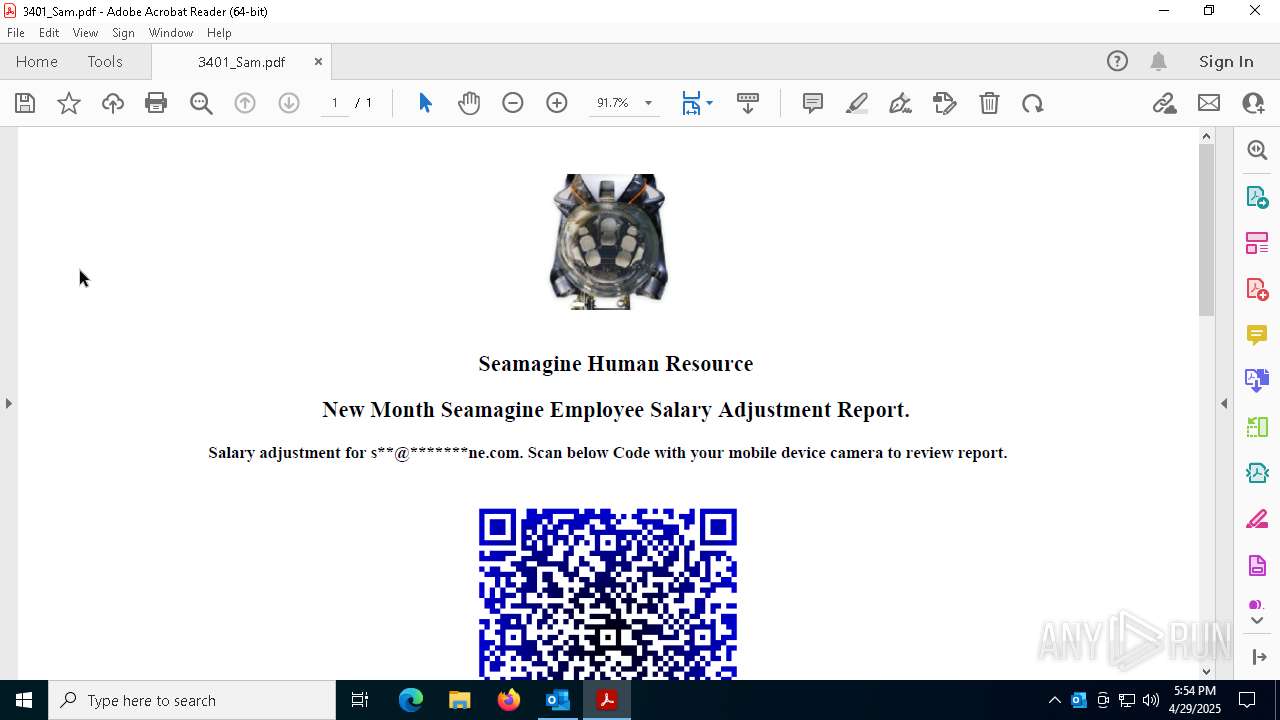This screenshot has height=720, width=1280.
Task: Open the Sign menu
Action: tap(123, 33)
